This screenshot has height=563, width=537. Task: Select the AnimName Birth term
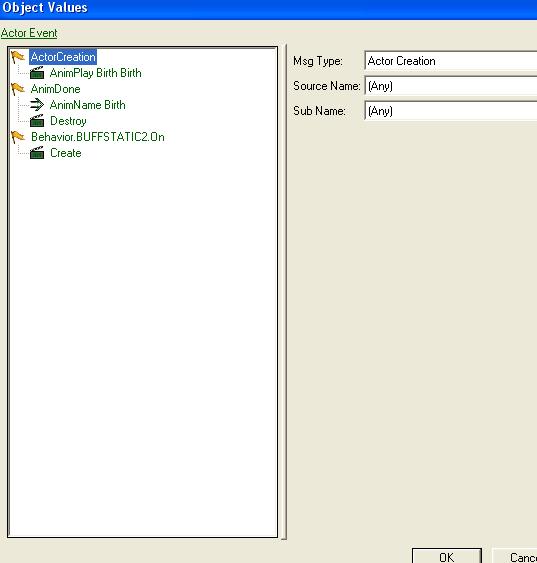(88, 105)
